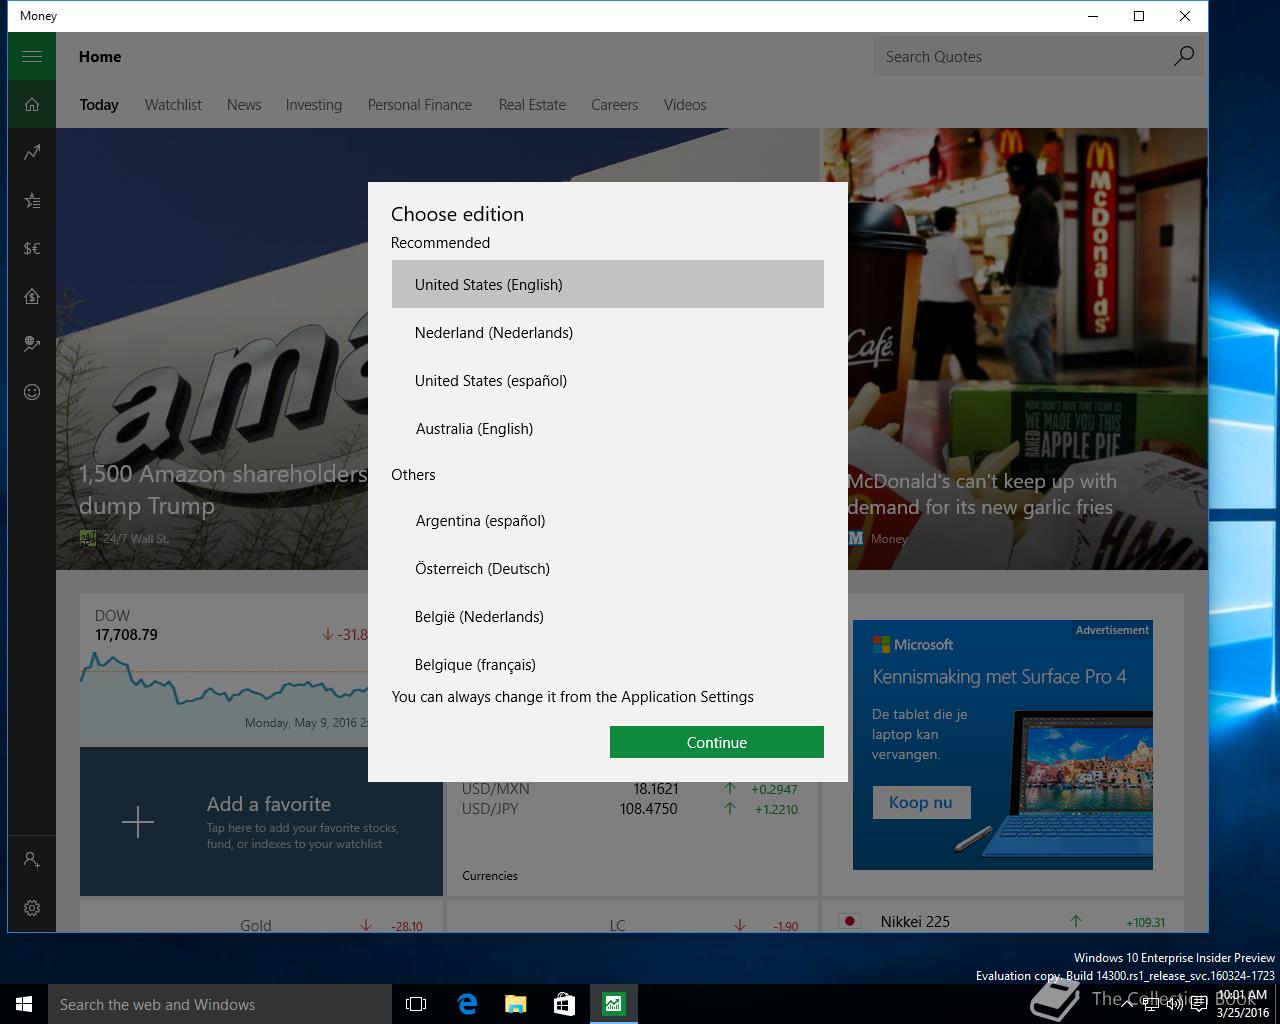Switch to the Real Estate tab

pyautogui.click(x=532, y=105)
